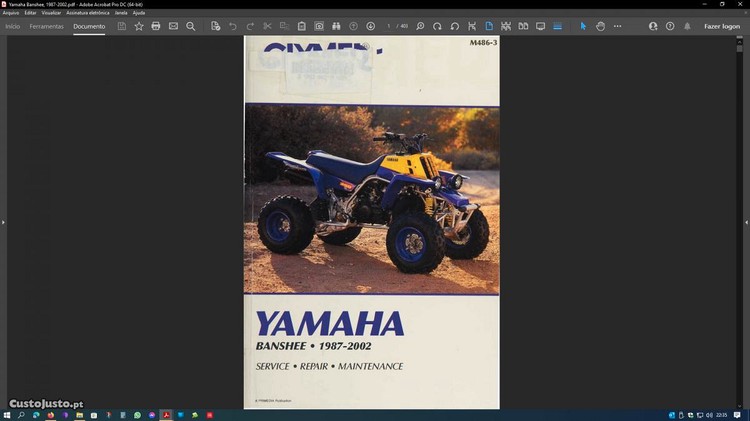Image resolution: width=750 pixels, height=421 pixels.
Task: Take a snapshot with the camera icon
Action: 319,26
